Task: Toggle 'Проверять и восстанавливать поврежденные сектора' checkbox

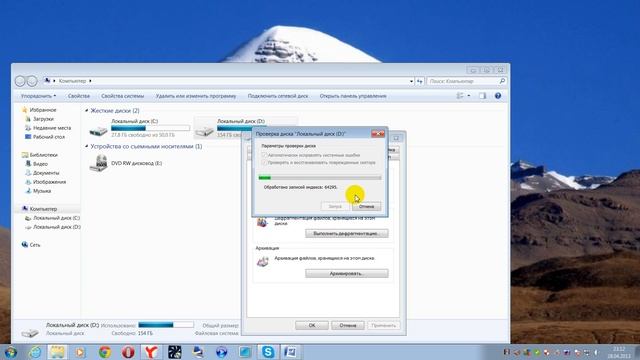Action: click(264, 162)
